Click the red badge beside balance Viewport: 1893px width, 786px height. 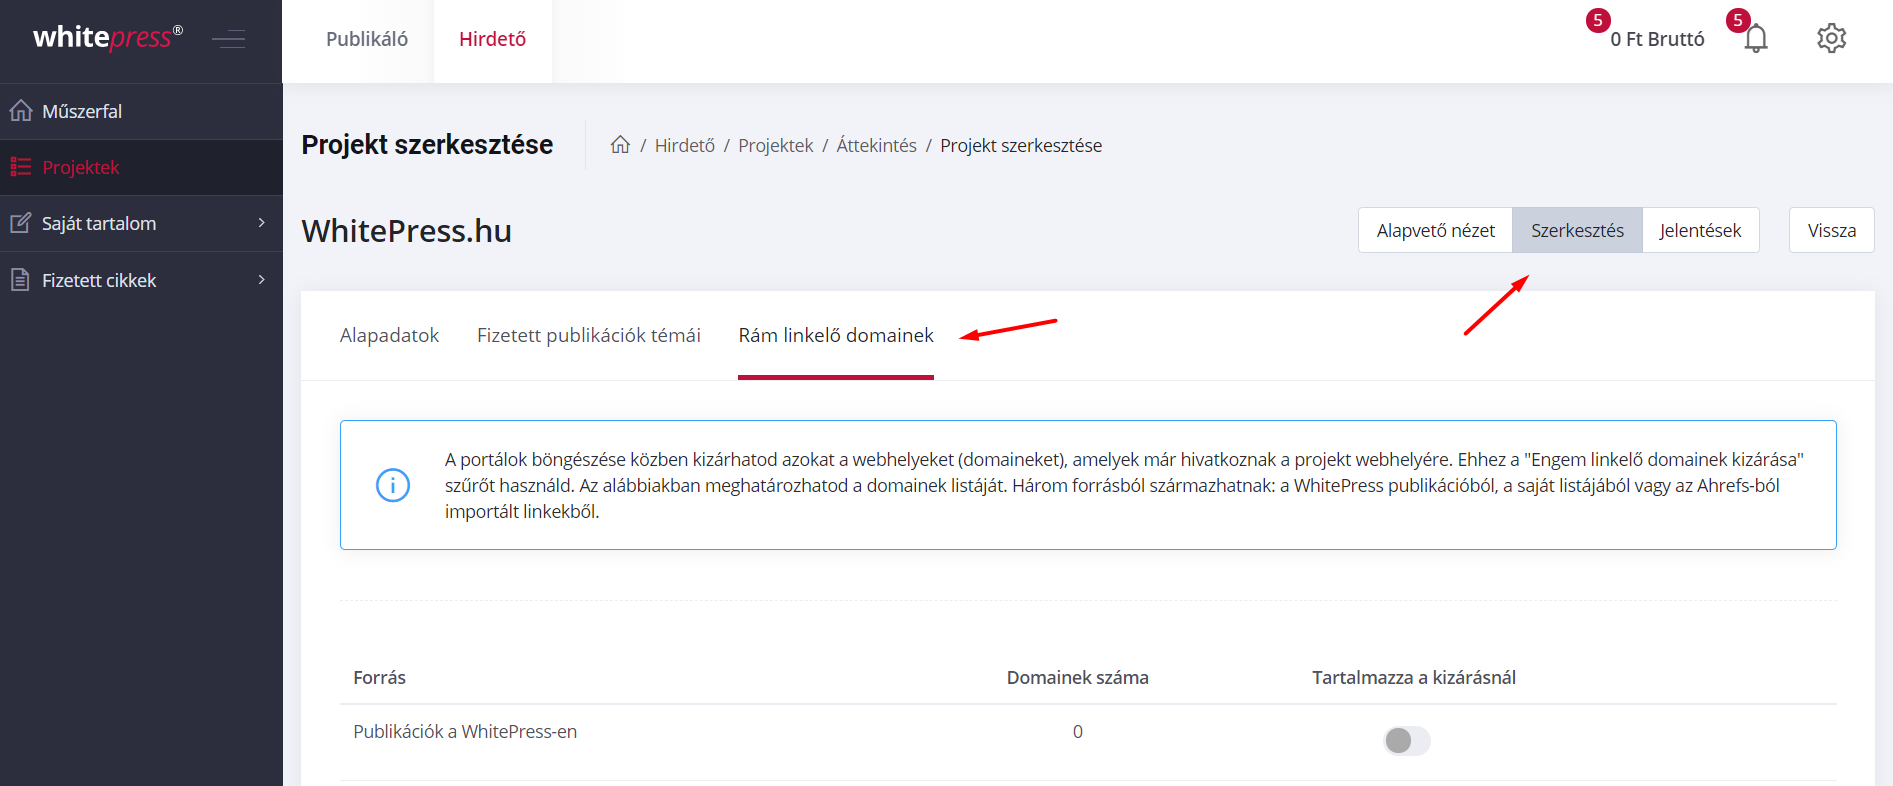click(x=1598, y=20)
